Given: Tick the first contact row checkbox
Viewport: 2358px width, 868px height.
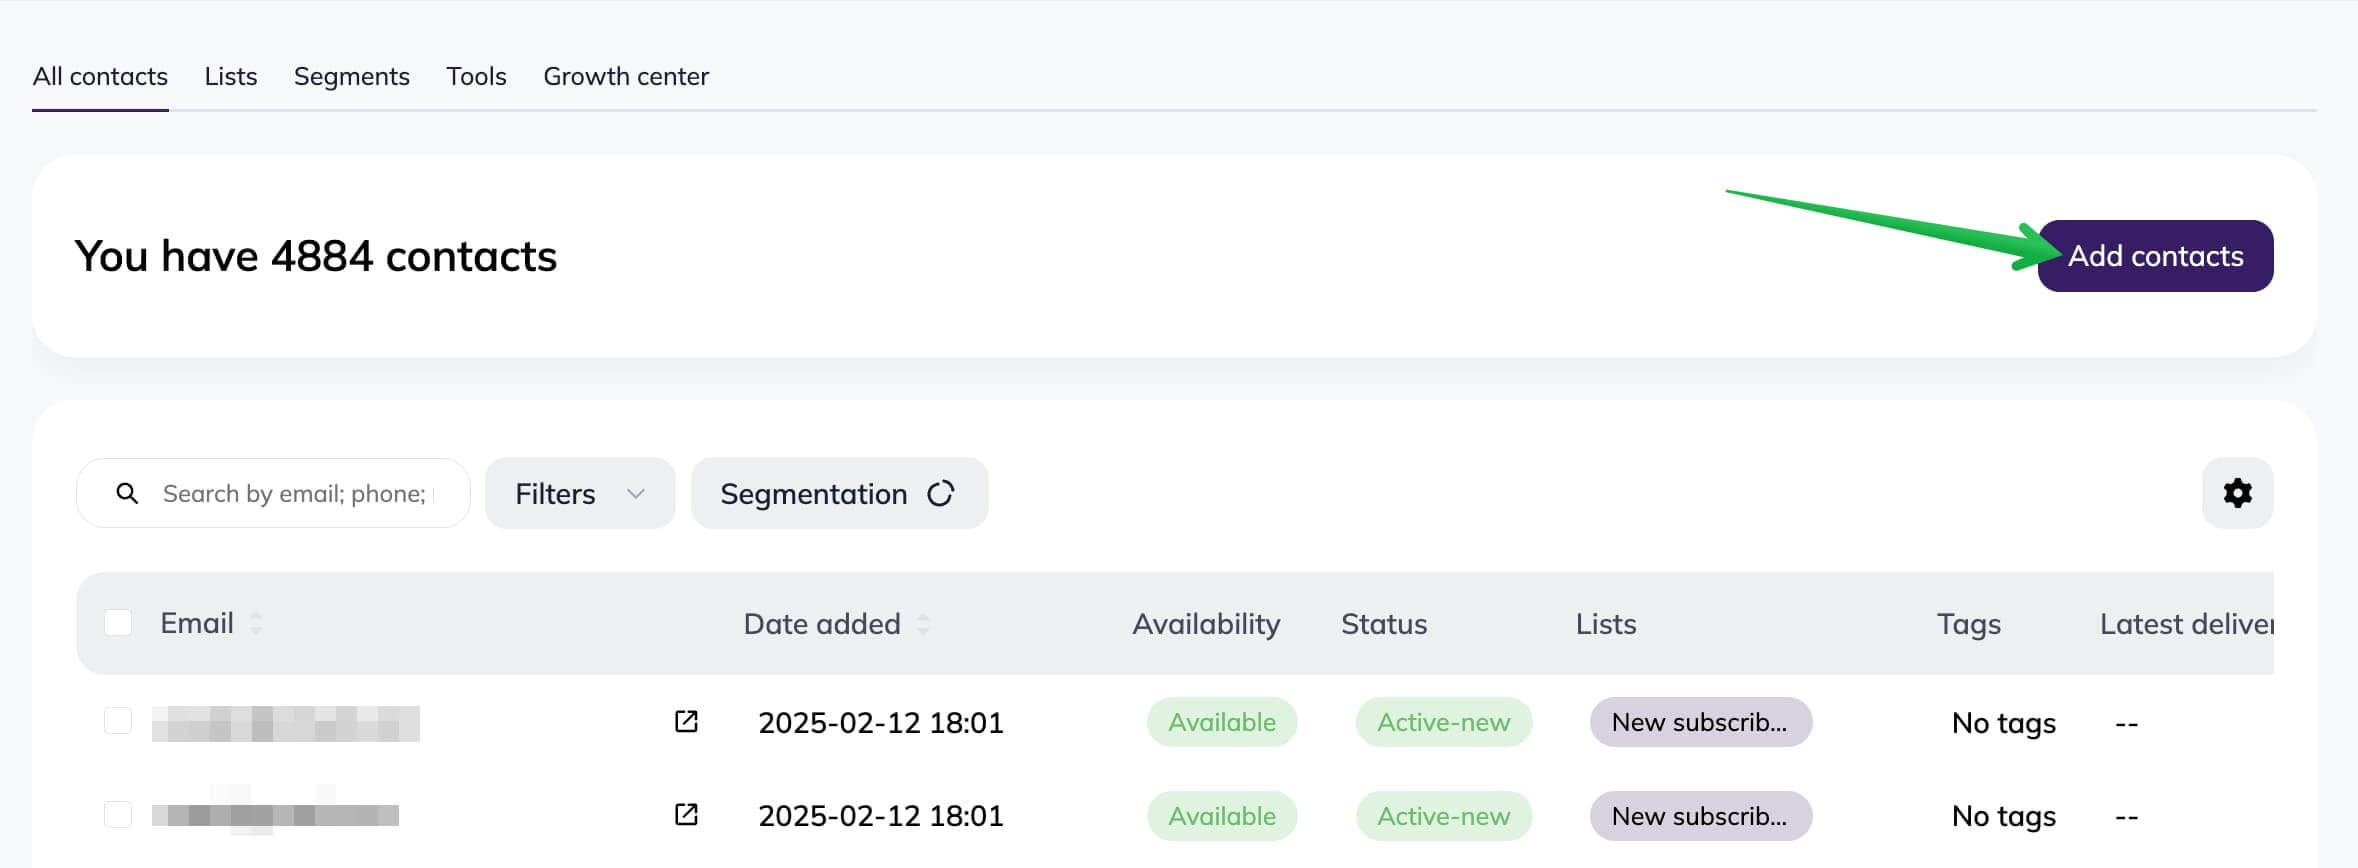Looking at the screenshot, I should coord(118,720).
